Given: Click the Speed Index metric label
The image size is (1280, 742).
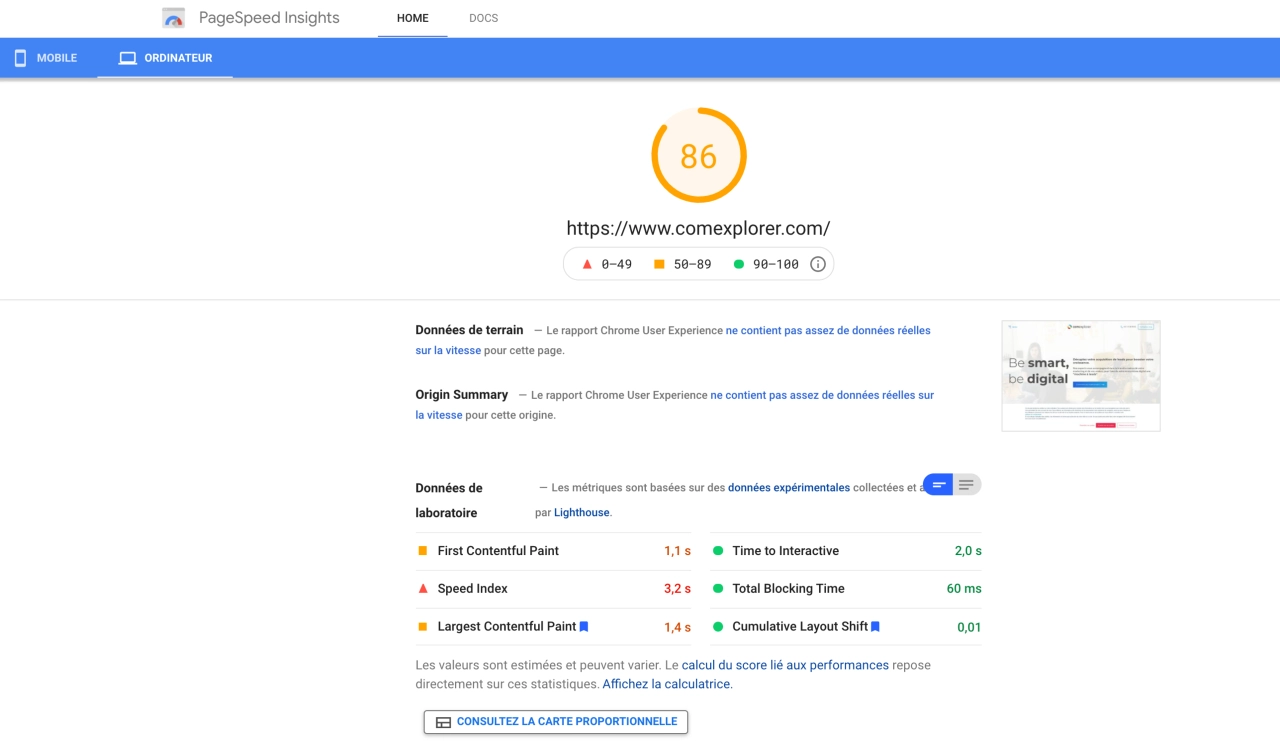Looking at the screenshot, I should (x=473, y=589).
